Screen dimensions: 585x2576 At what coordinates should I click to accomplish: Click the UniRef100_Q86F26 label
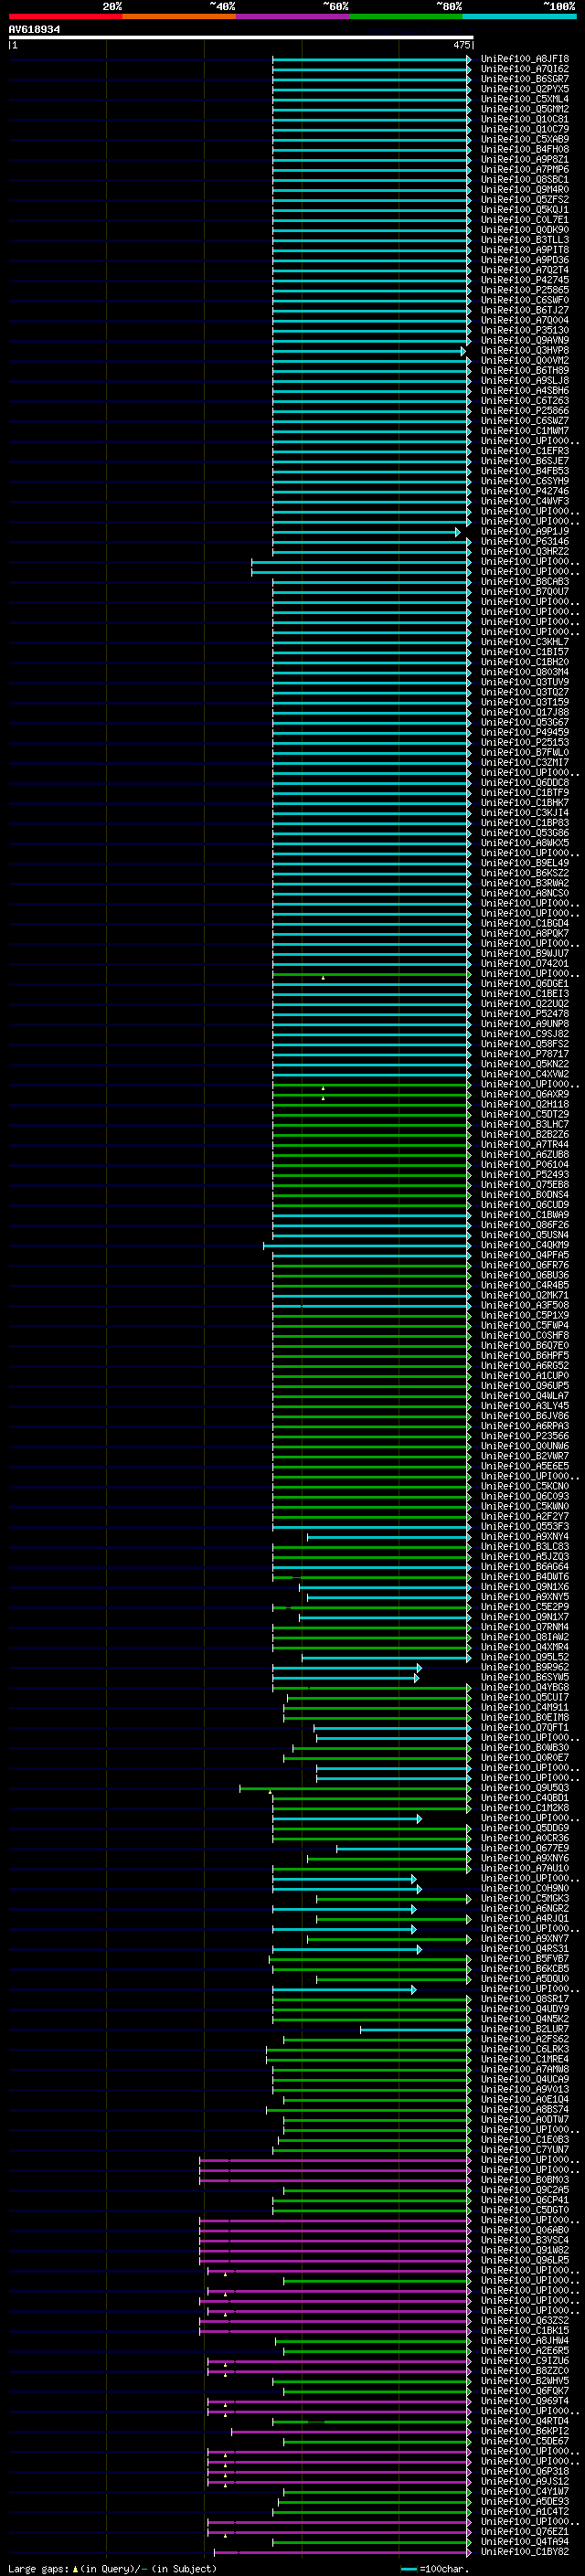click(525, 1225)
